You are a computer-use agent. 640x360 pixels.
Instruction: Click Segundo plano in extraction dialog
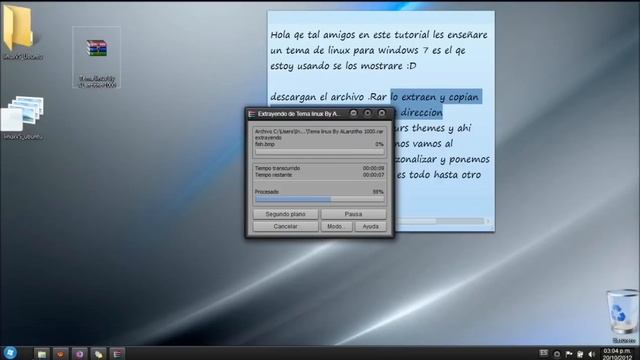click(x=285, y=214)
